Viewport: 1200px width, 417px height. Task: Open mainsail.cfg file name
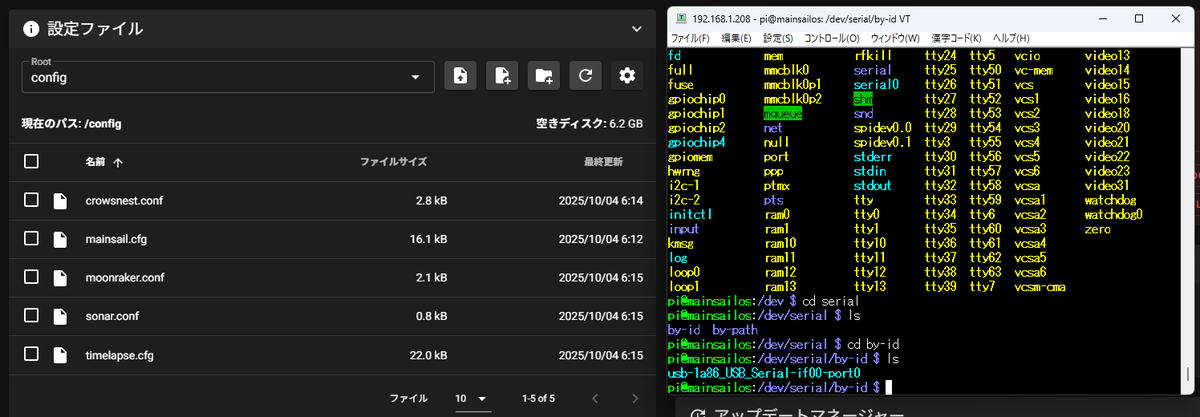116,239
